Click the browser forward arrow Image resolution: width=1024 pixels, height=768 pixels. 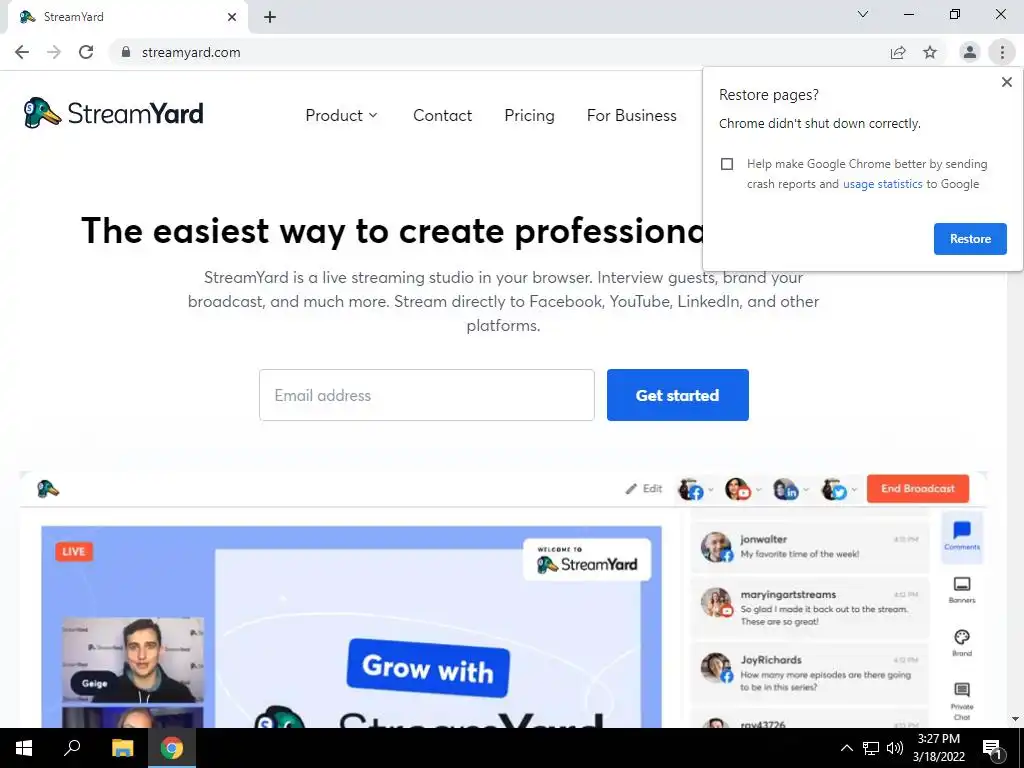click(54, 52)
